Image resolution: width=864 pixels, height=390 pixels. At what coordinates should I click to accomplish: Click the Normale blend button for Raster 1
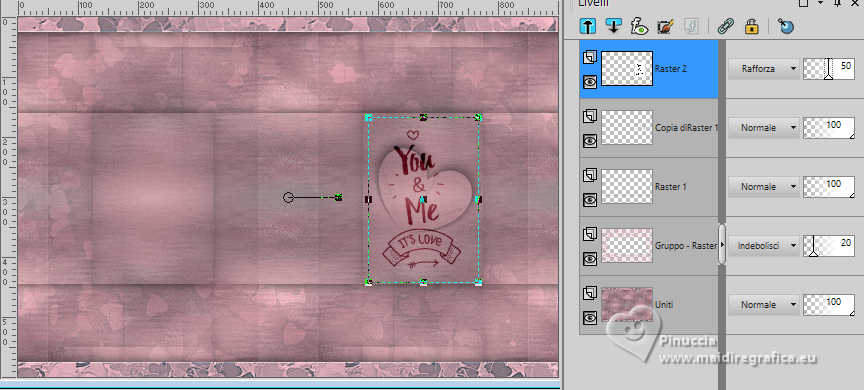point(764,187)
